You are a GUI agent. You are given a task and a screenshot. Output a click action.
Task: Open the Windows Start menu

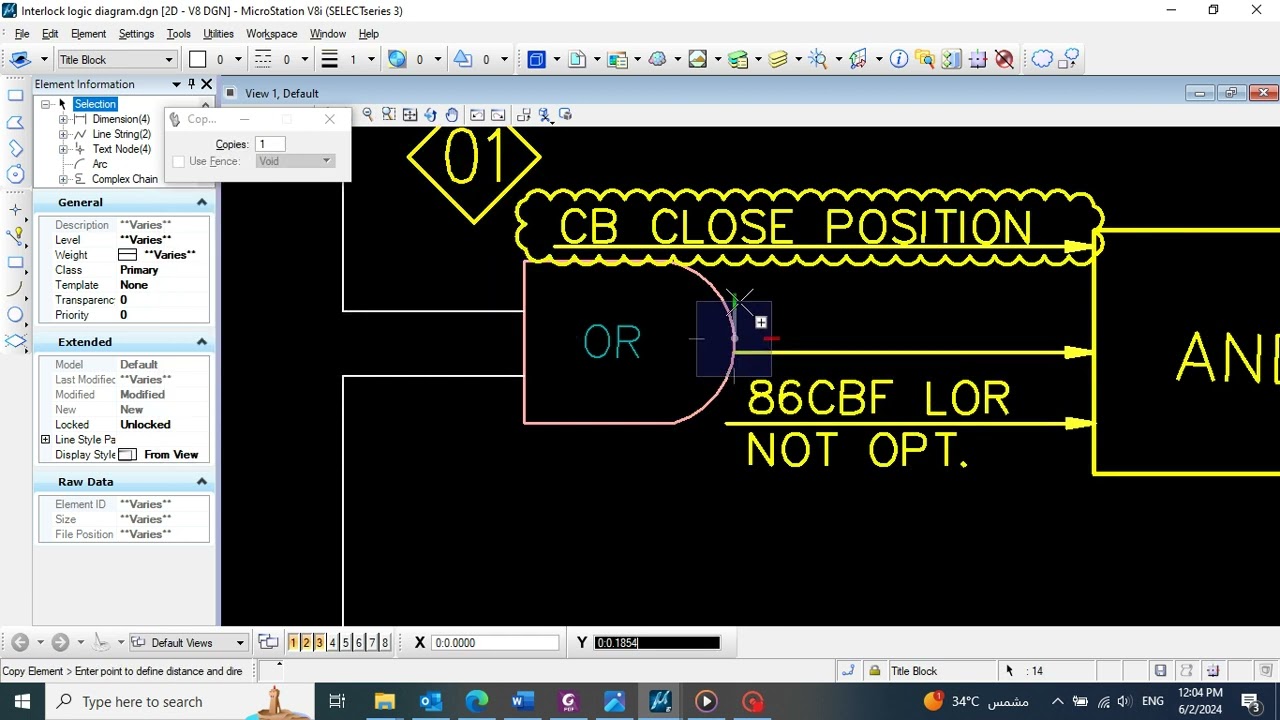[22, 702]
